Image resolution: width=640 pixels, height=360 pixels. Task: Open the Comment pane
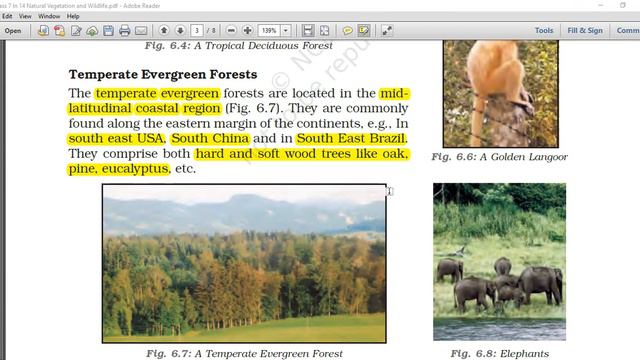[628, 31]
